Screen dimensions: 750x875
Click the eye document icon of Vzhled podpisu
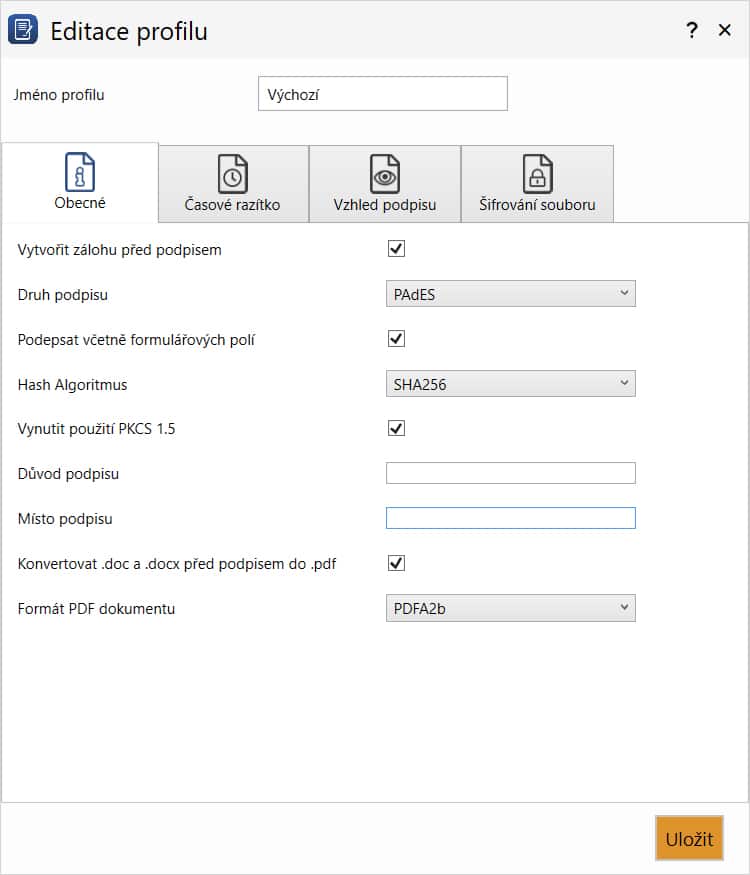click(x=385, y=174)
